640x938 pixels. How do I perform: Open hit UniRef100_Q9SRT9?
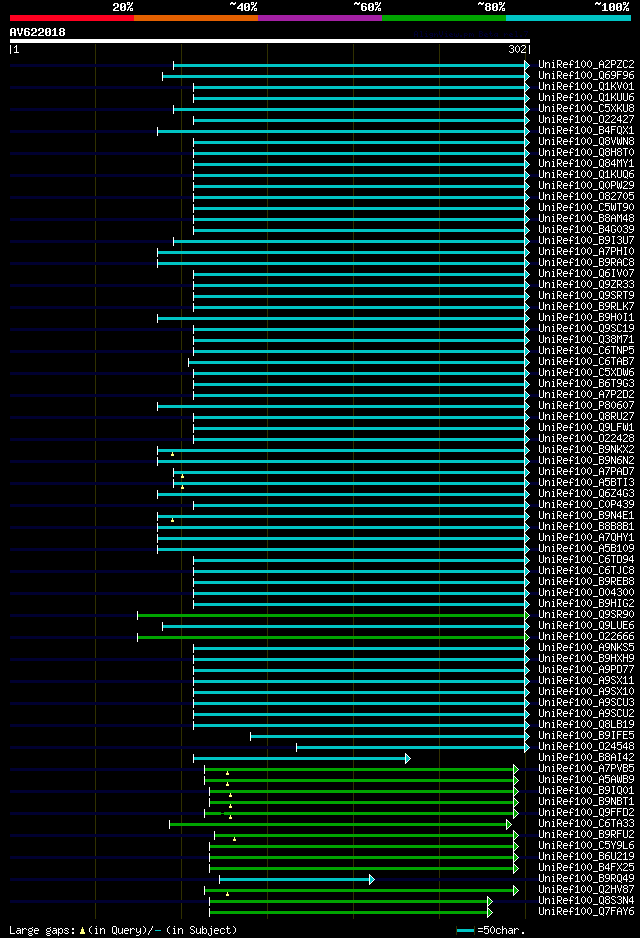586,296
